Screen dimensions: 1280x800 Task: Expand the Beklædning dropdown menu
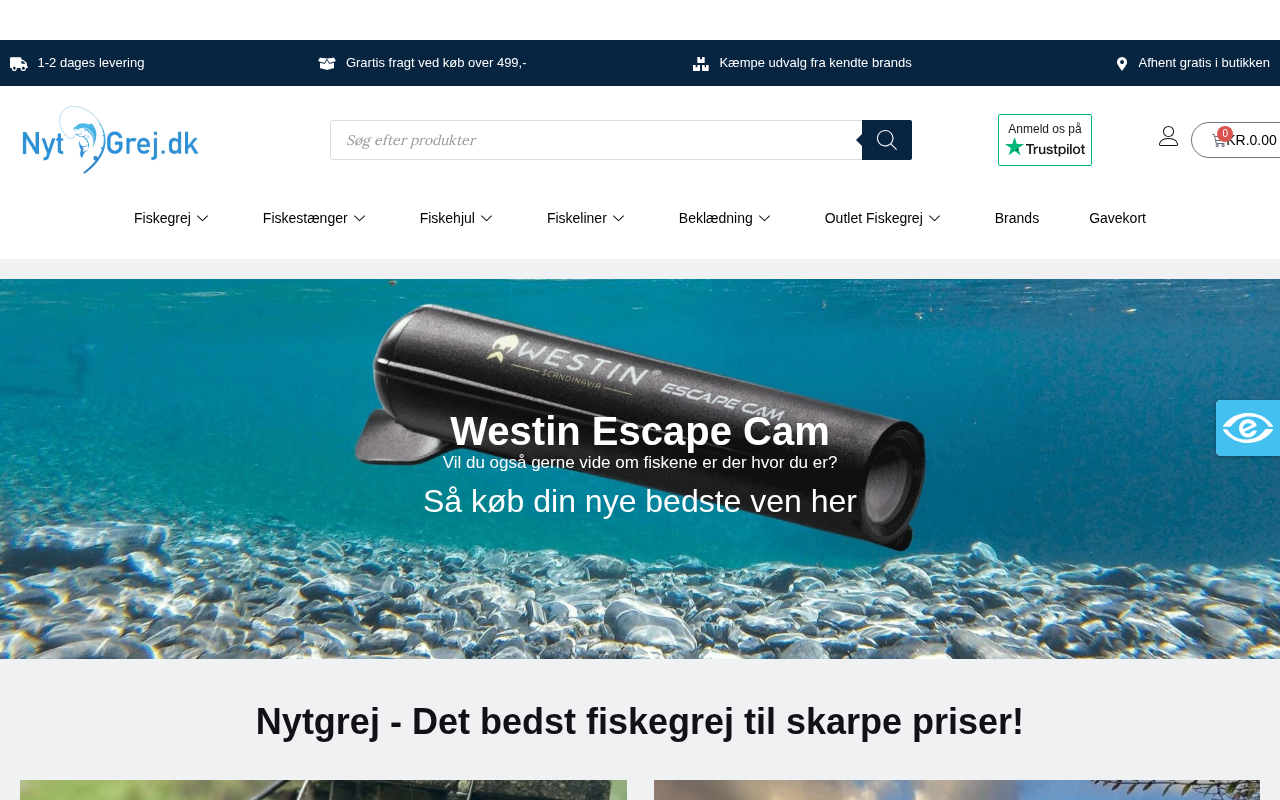pyautogui.click(x=725, y=218)
